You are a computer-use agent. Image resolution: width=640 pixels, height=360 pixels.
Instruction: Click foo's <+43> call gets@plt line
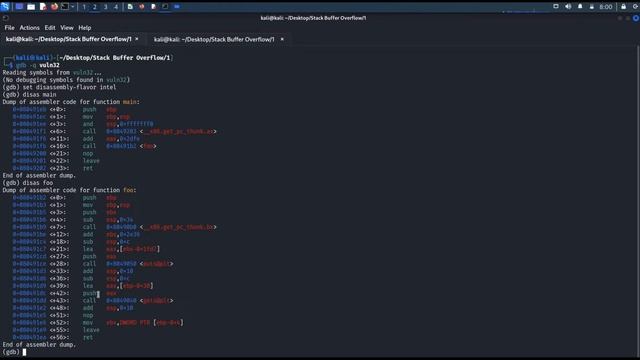tap(93, 300)
